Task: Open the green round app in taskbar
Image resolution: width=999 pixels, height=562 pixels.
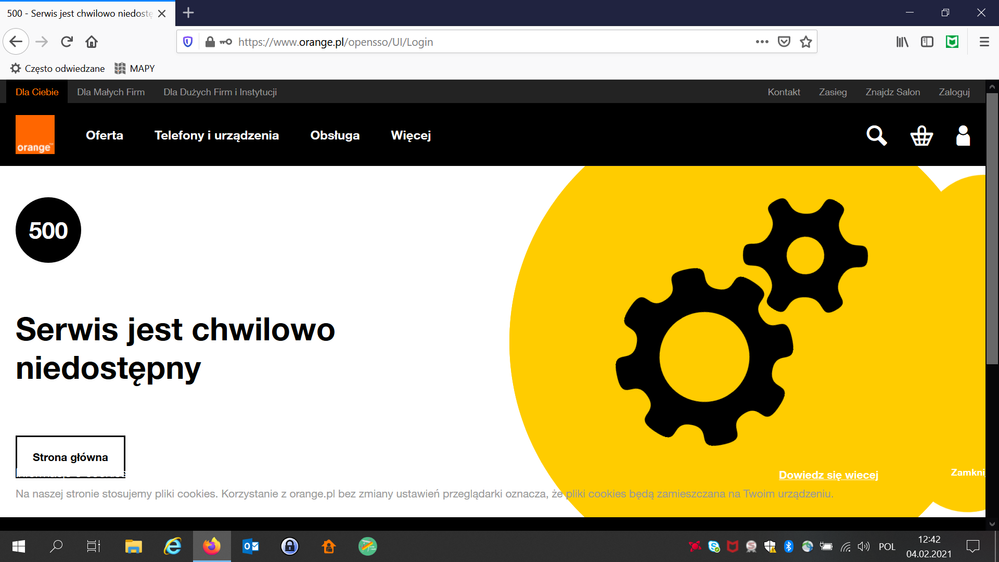Action: [368, 546]
